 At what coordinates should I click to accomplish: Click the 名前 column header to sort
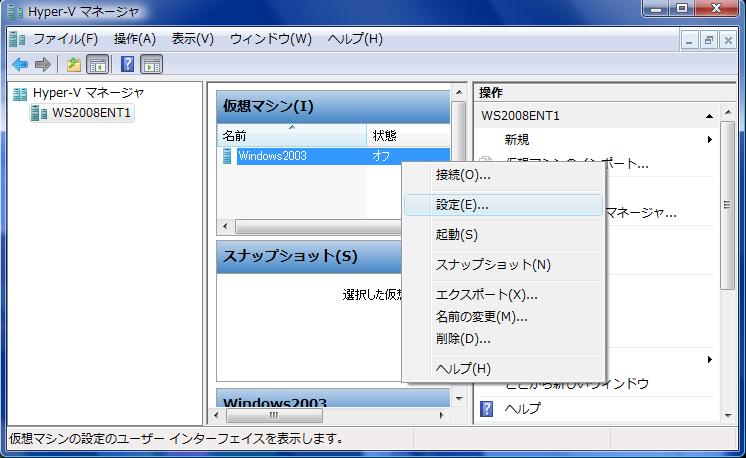click(290, 135)
